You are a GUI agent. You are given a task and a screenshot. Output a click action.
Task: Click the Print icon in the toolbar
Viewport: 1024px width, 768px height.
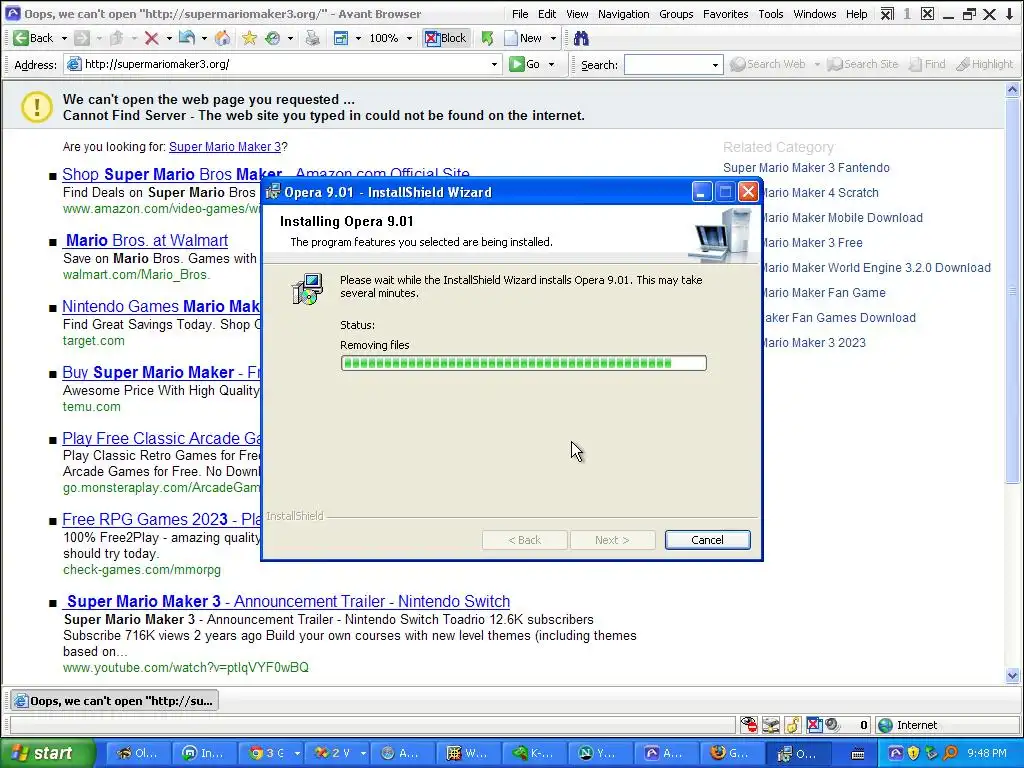point(313,39)
